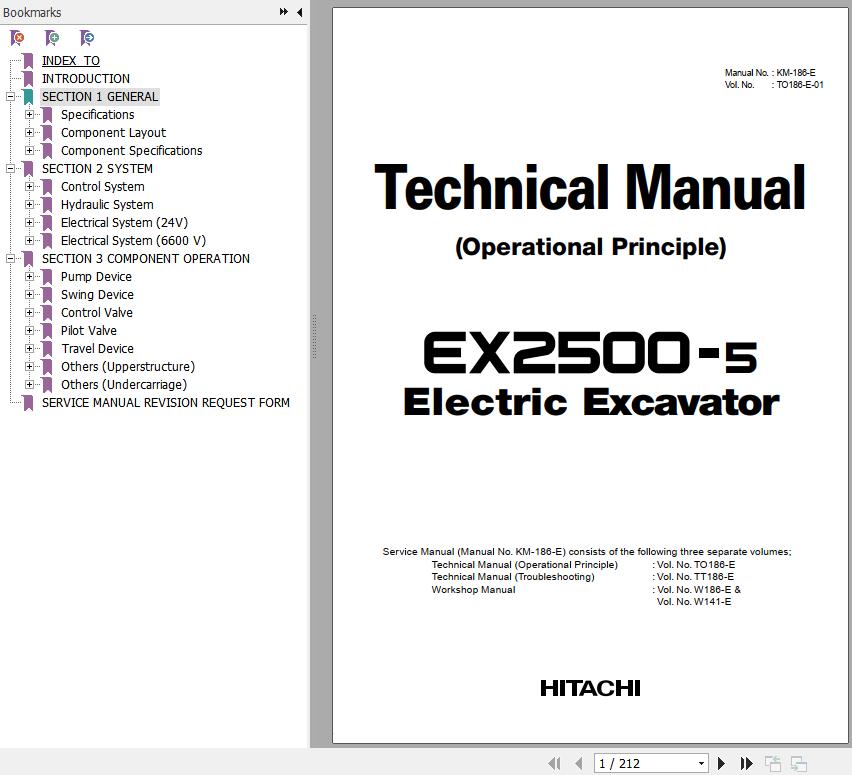Click the bookmark icon beside Pilot Valve
The width and height of the screenshot is (852, 775).
[x=47, y=330]
